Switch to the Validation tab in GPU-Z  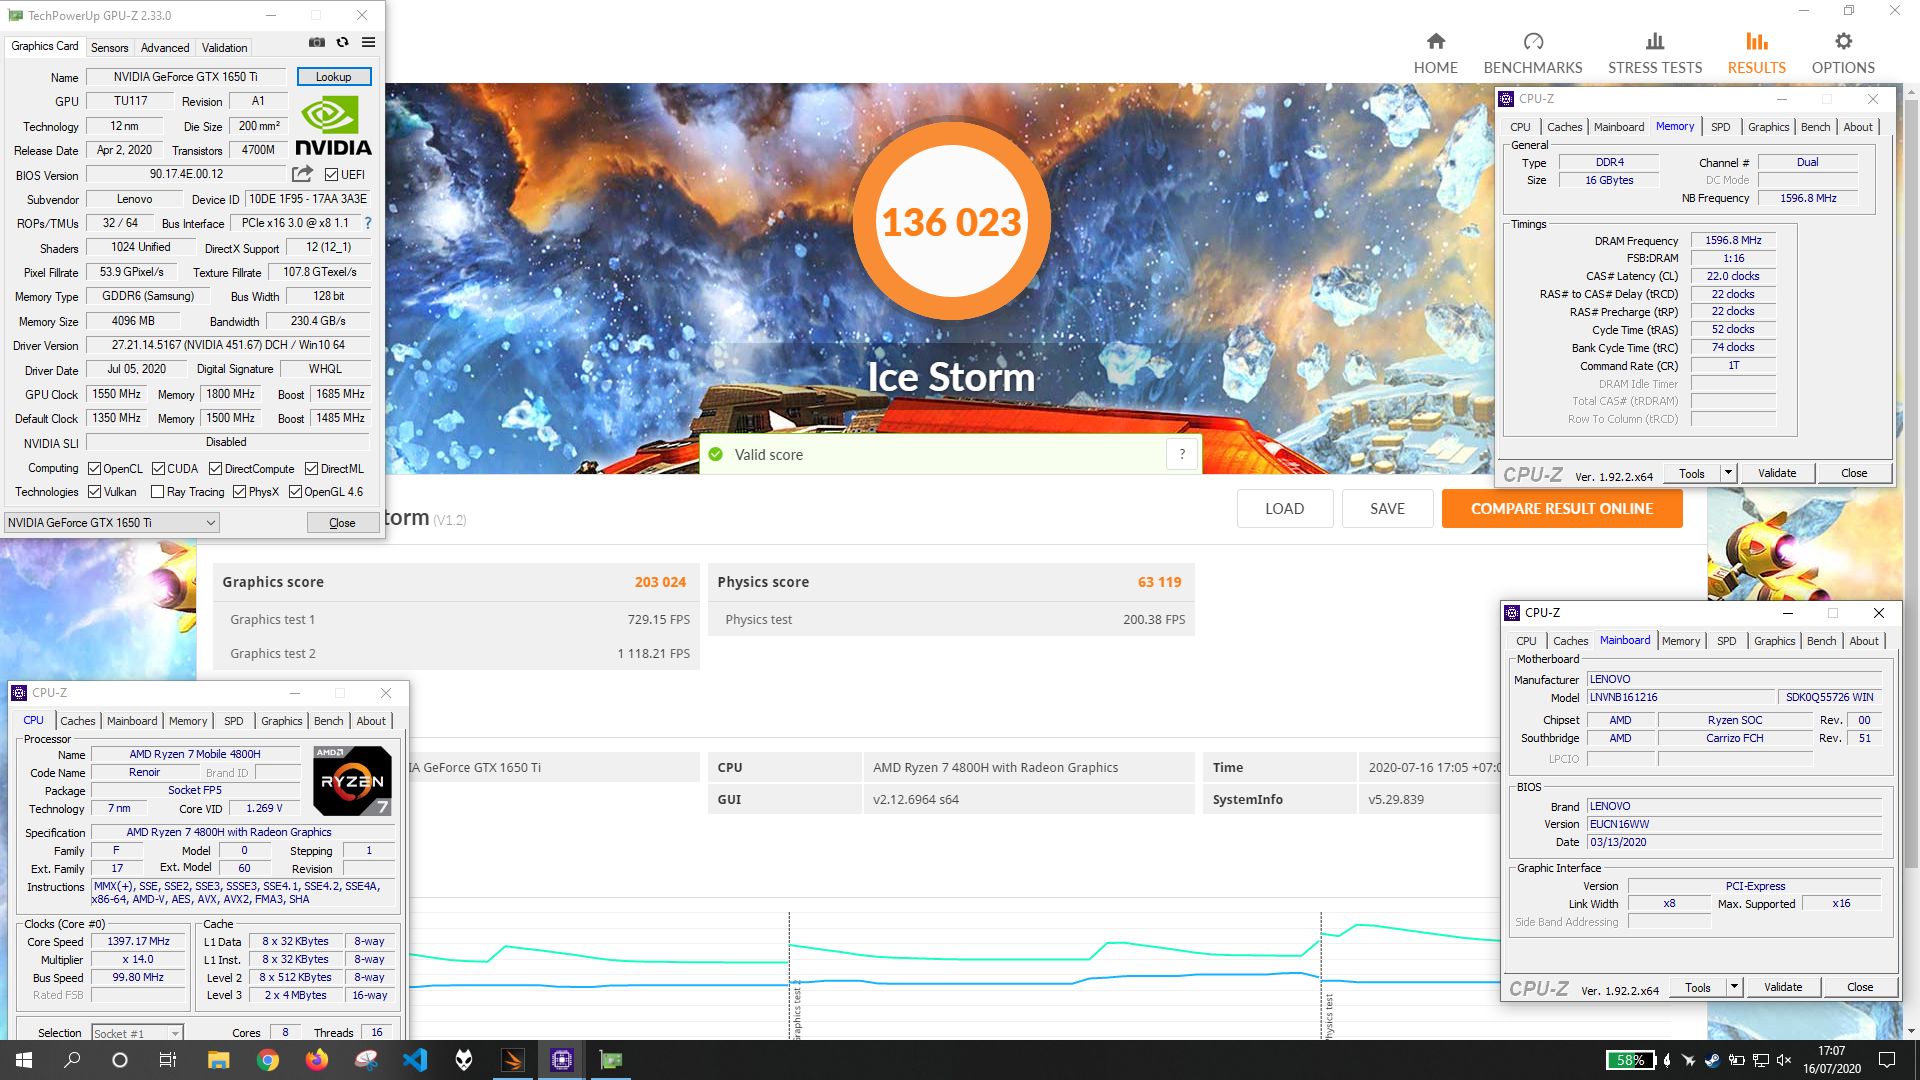pyautogui.click(x=224, y=47)
